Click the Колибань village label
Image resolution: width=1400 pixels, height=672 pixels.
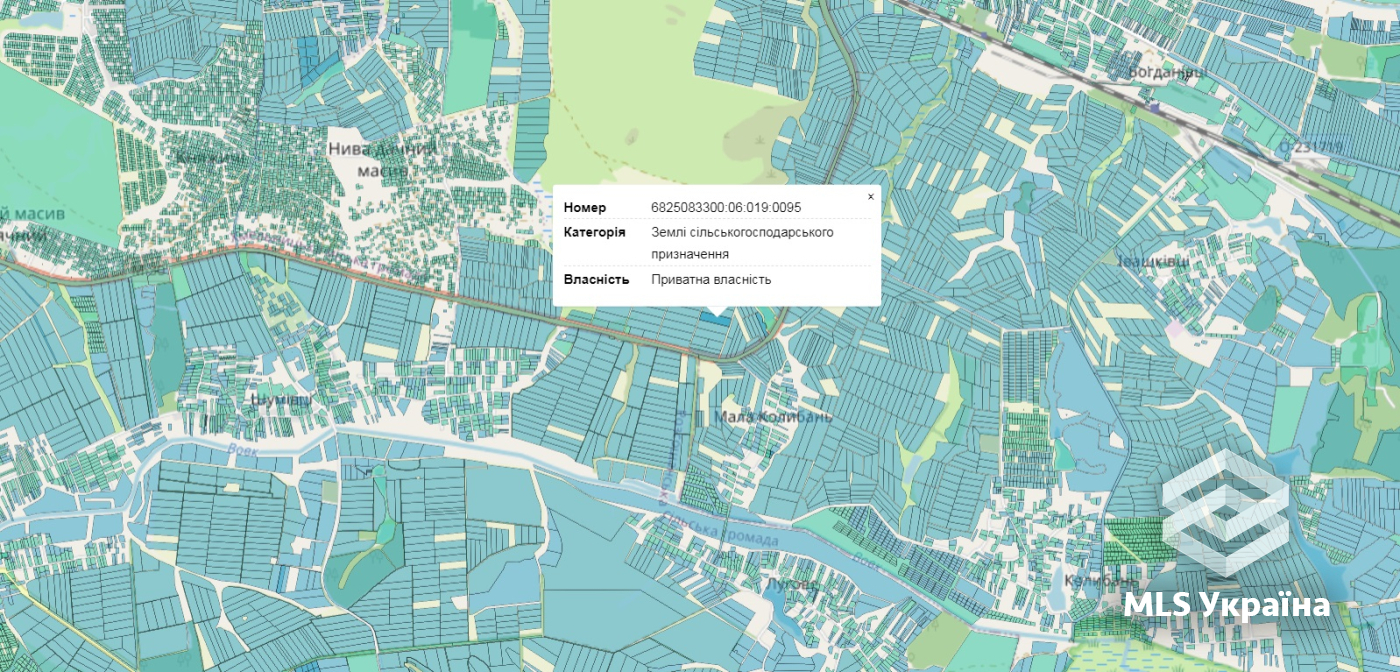tap(1102, 580)
